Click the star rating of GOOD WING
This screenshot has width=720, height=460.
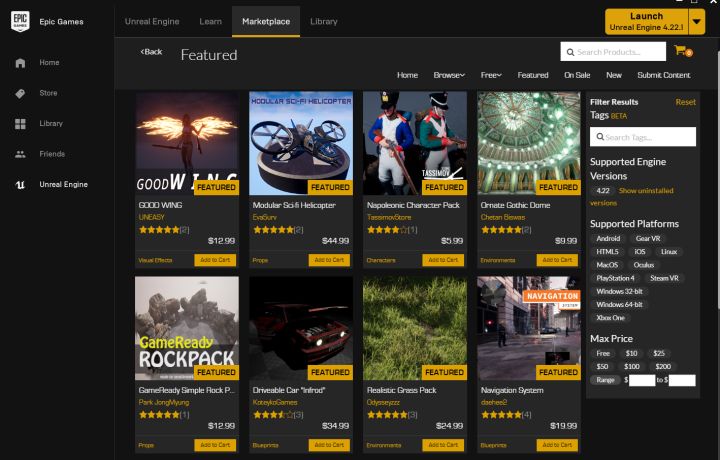159,230
